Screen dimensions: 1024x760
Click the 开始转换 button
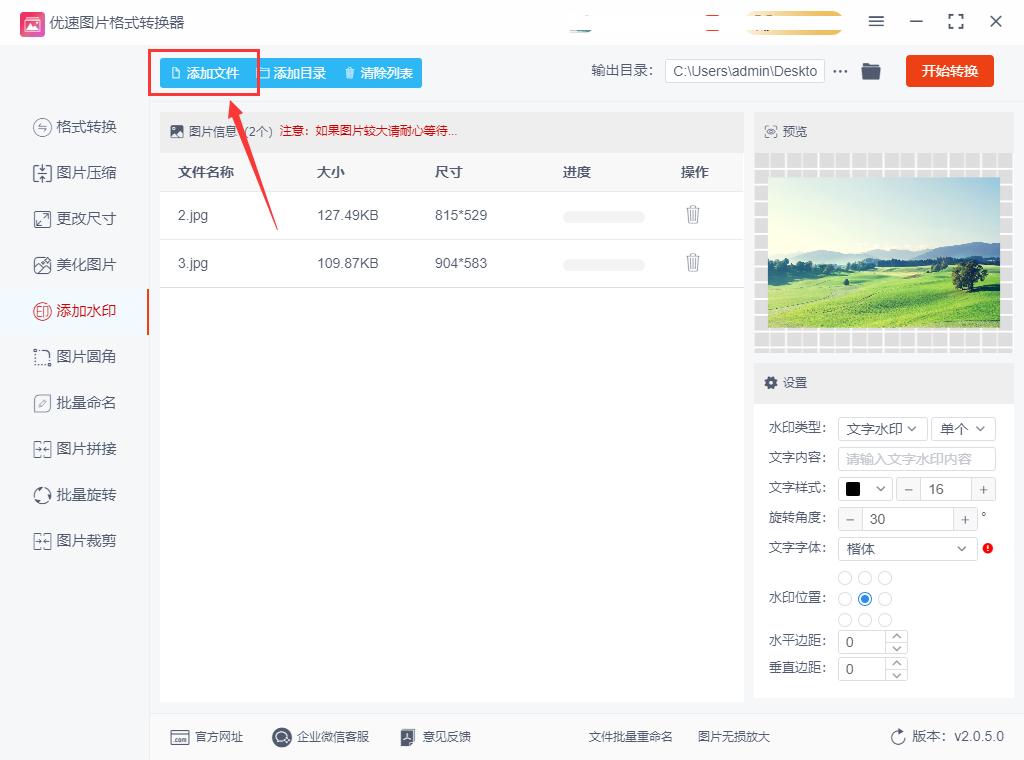[949, 71]
